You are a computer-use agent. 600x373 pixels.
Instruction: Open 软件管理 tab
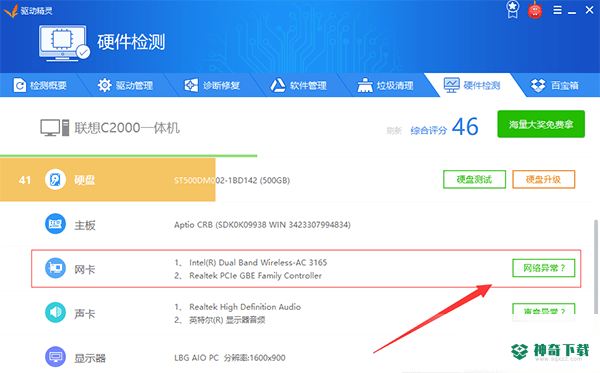(x=298, y=85)
